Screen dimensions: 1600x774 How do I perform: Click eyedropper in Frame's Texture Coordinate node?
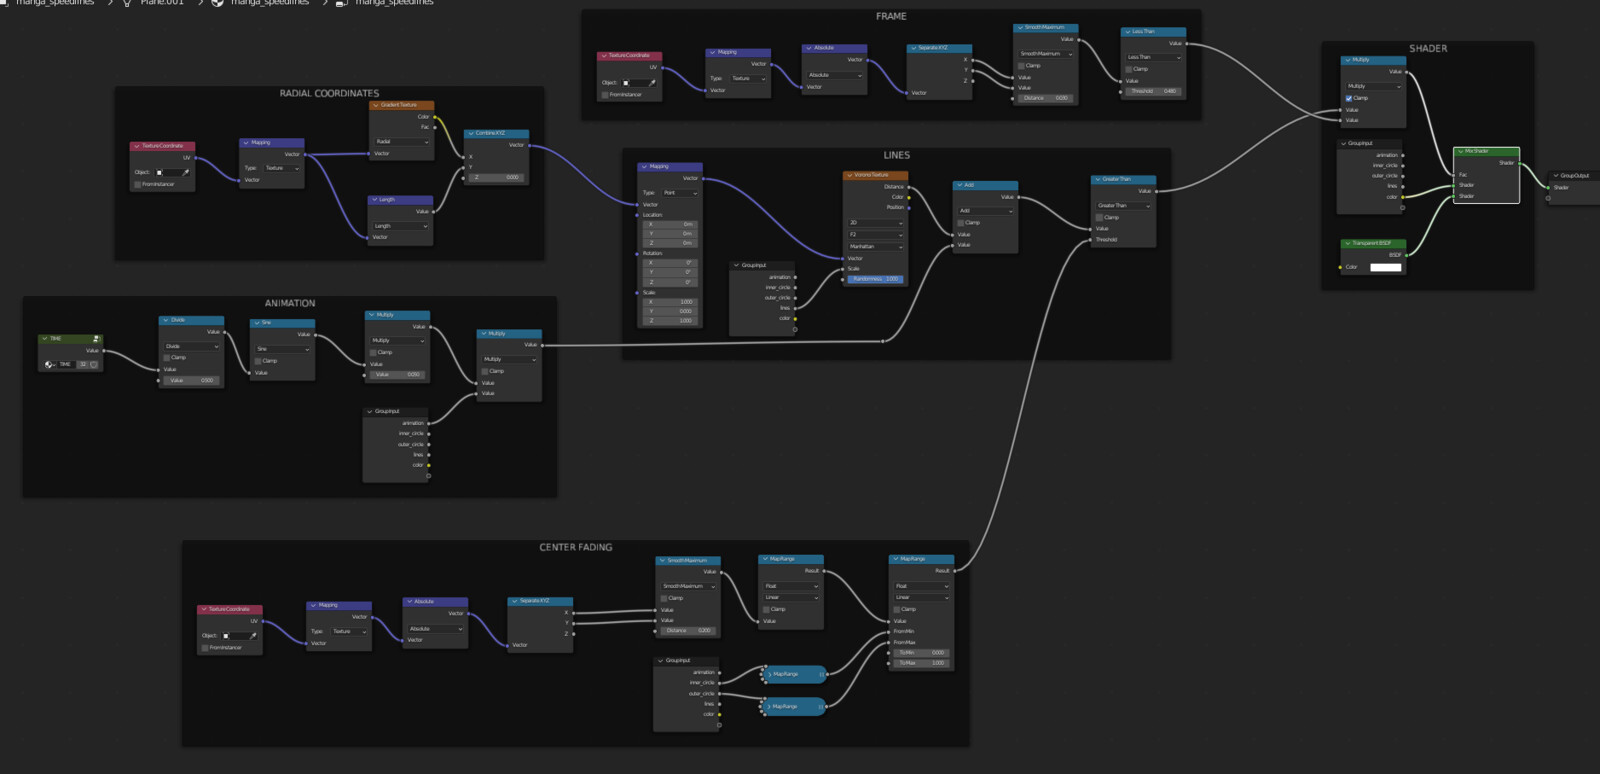pos(653,82)
